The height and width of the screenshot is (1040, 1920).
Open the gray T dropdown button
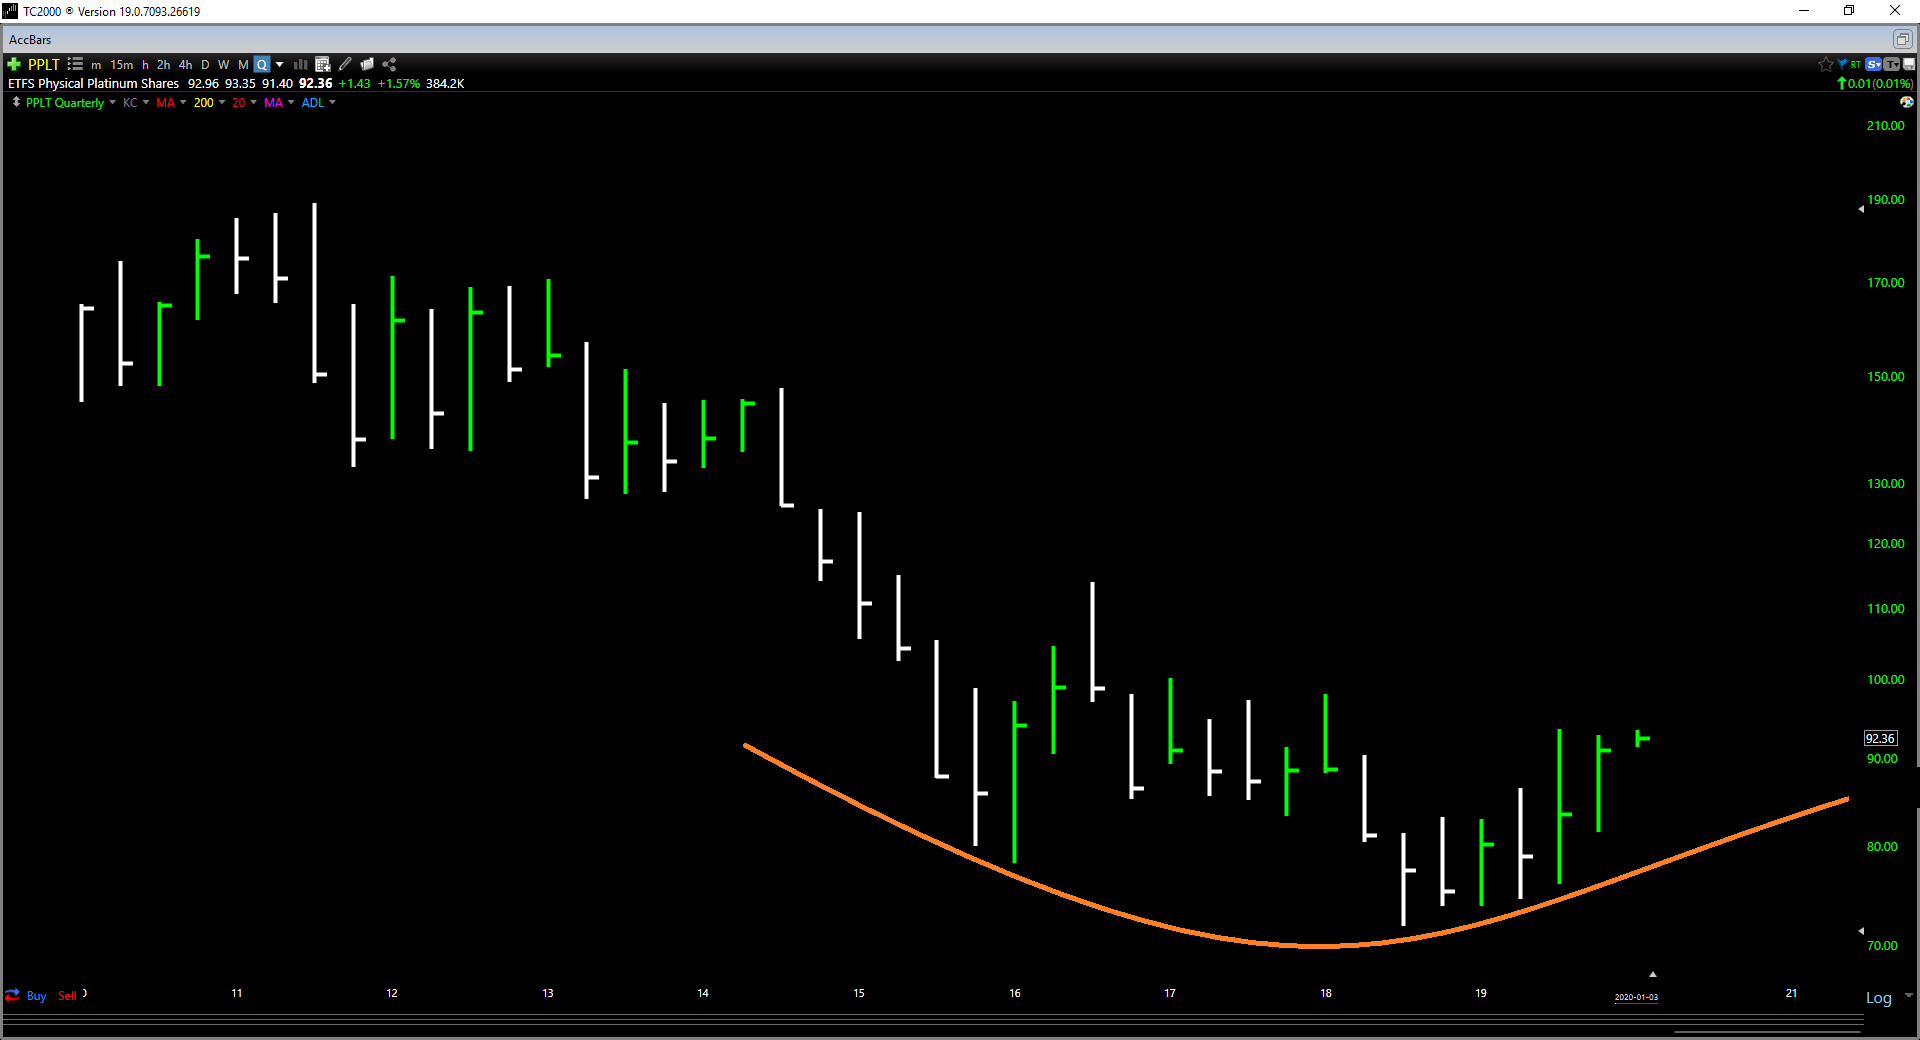(x=1891, y=64)
